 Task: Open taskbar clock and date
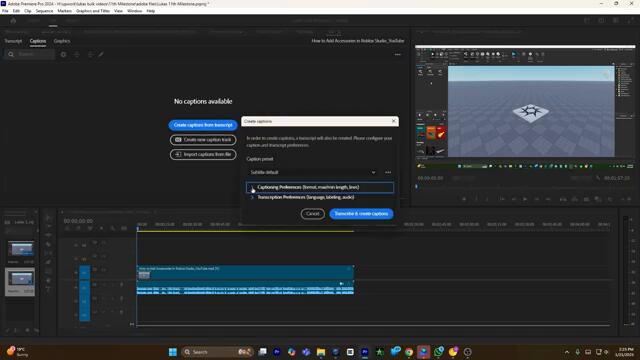625,352
